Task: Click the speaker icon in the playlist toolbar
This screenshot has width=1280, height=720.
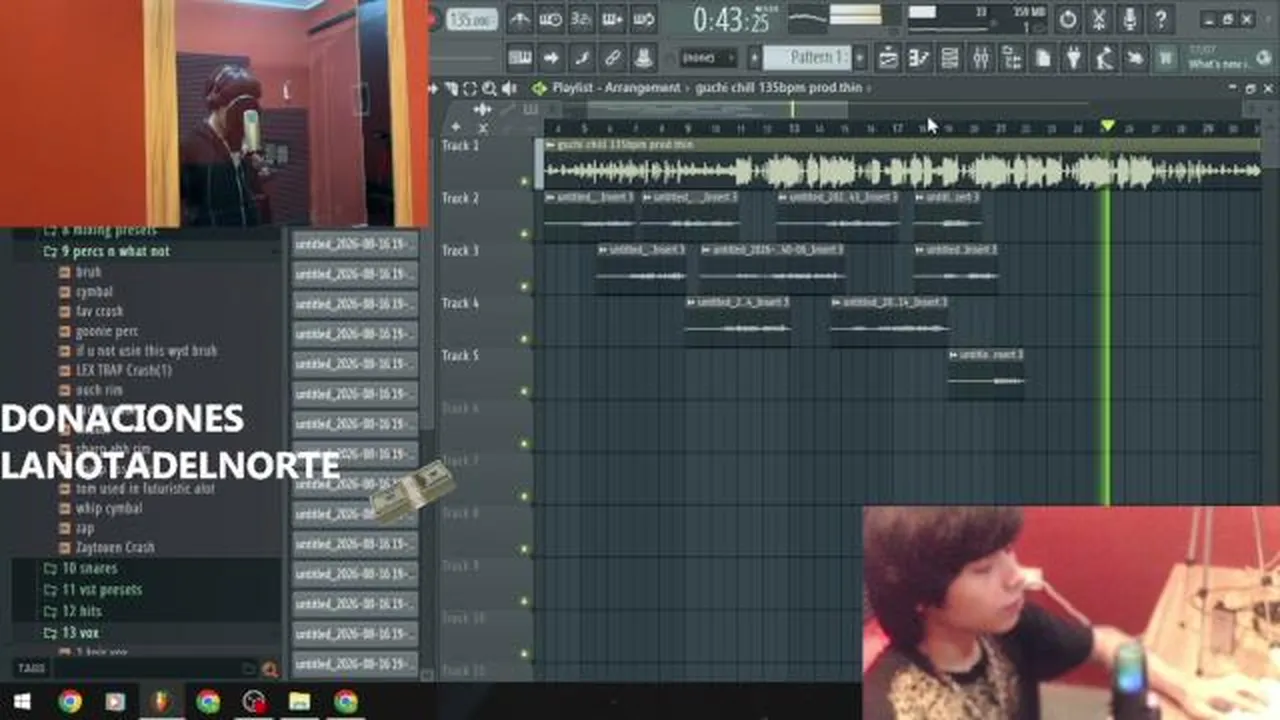Action: 508,88
